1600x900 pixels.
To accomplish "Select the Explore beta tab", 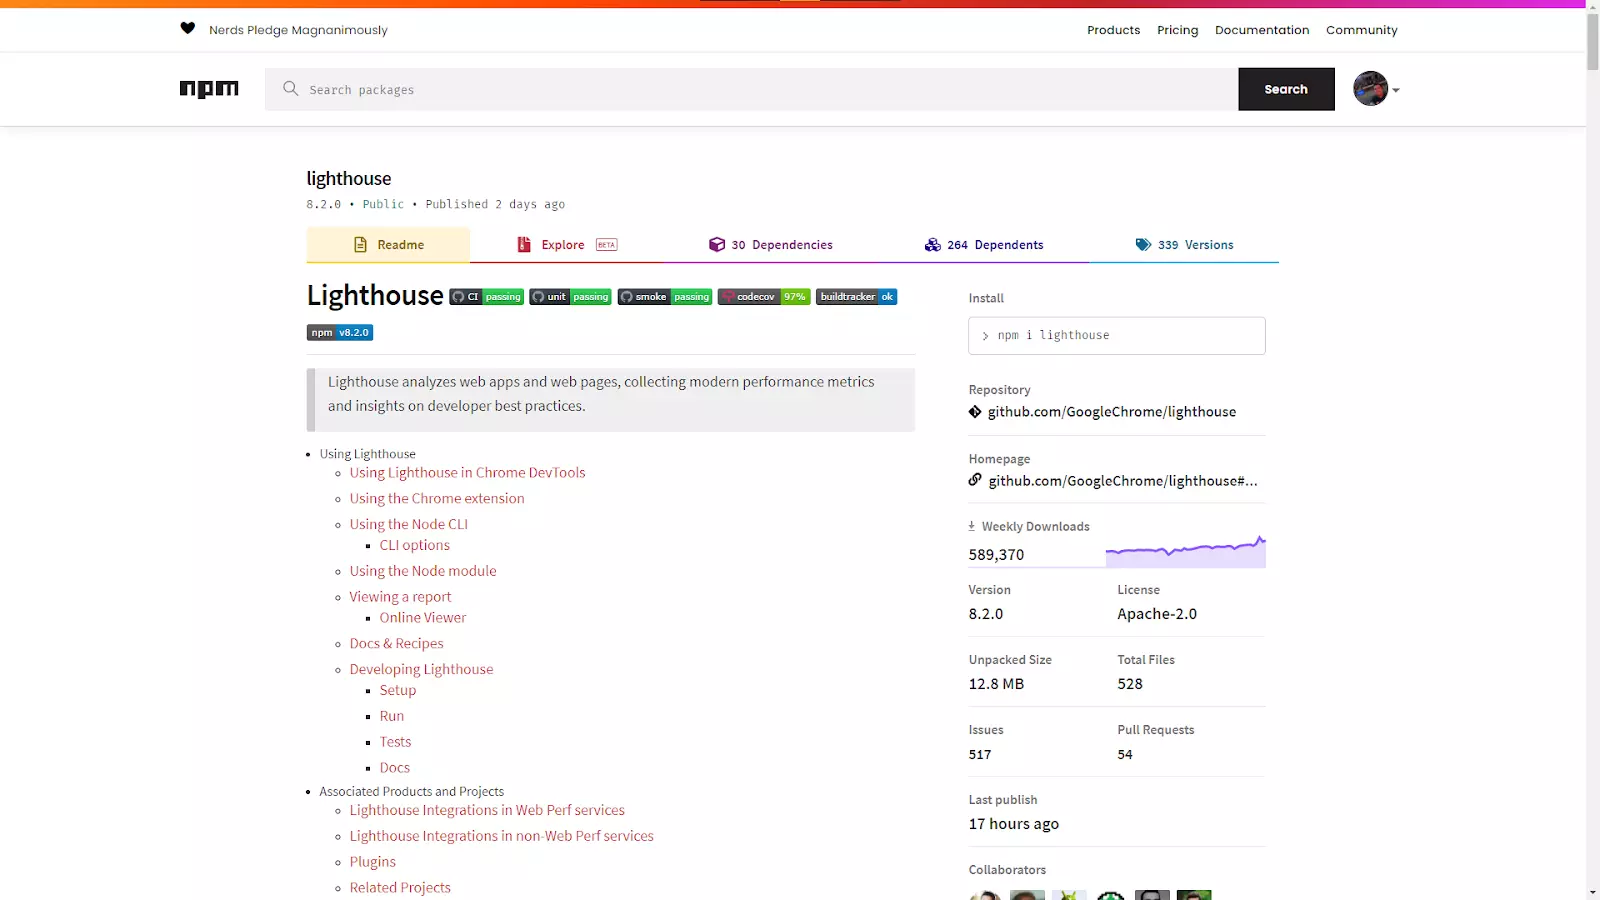I will pyautogui.click(x=567, y=245).
